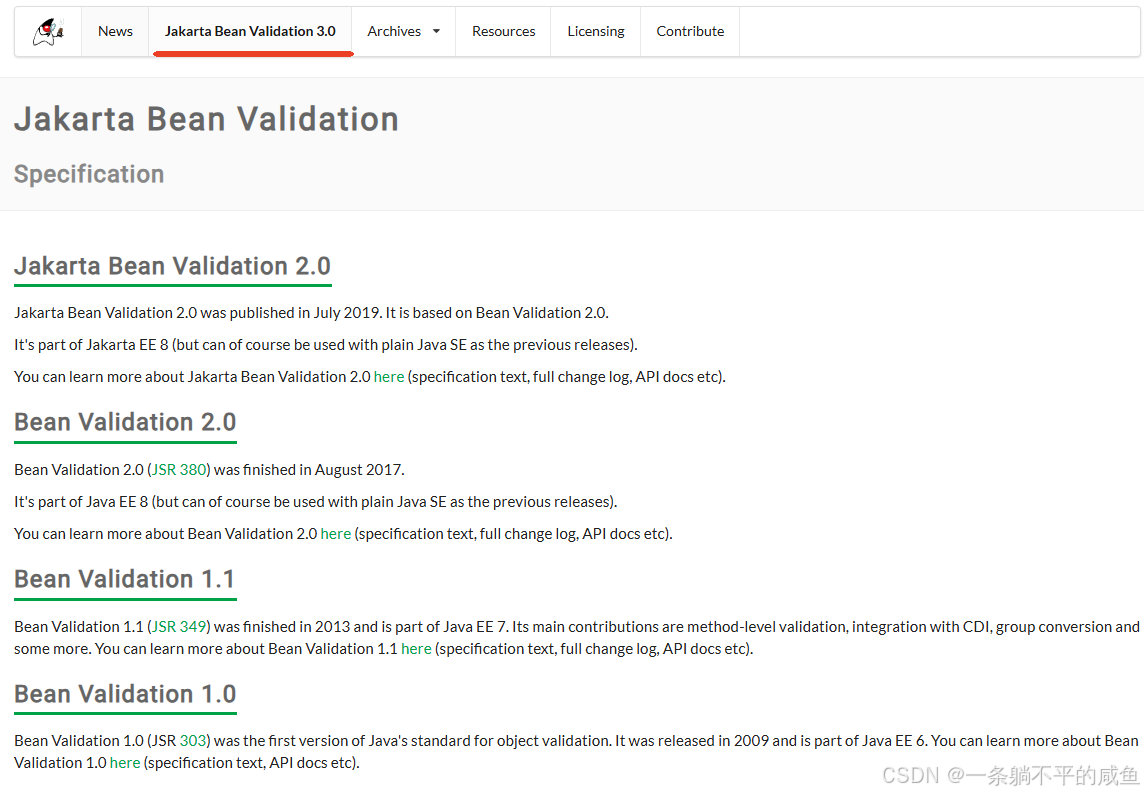Follow 'here' link for Jakarta Bean Validation 2.0
Image resolution: width=1144 pixels, height=795 pixels.
[x=389, y=377]
